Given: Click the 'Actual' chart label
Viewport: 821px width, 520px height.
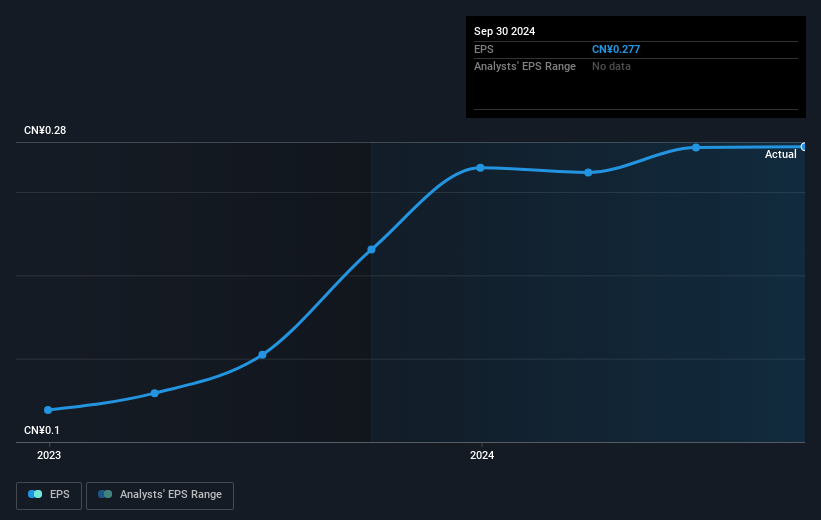Looking at the screenshot, I should (x=781, y=154).
